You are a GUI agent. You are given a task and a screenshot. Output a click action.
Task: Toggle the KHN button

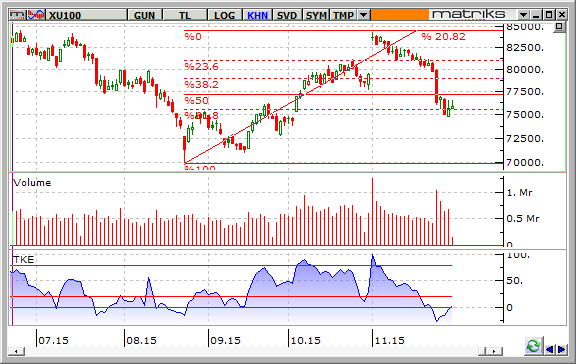(257, 15)
